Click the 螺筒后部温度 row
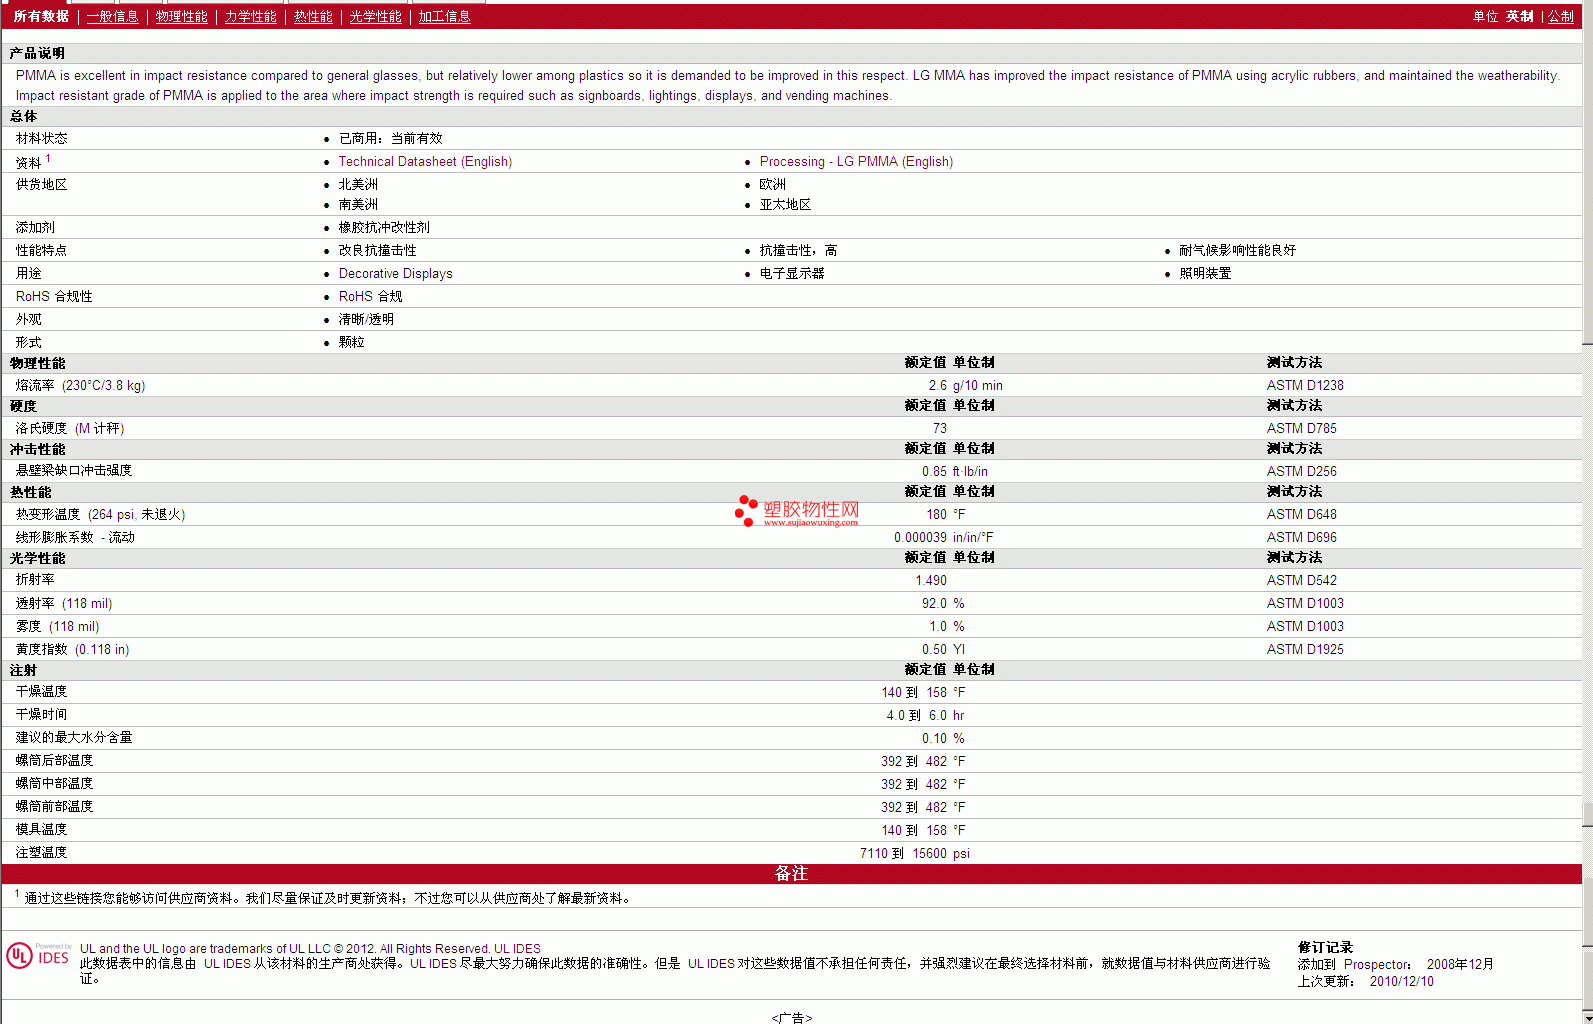1593x1024 pixels. coord(791,761)
